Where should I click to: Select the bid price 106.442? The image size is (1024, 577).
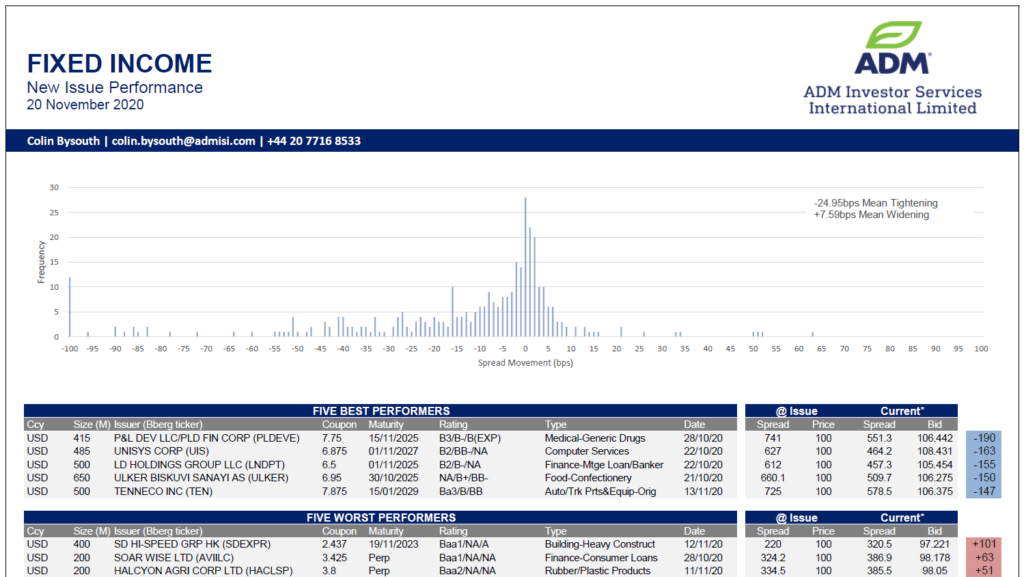click(935, 439)
